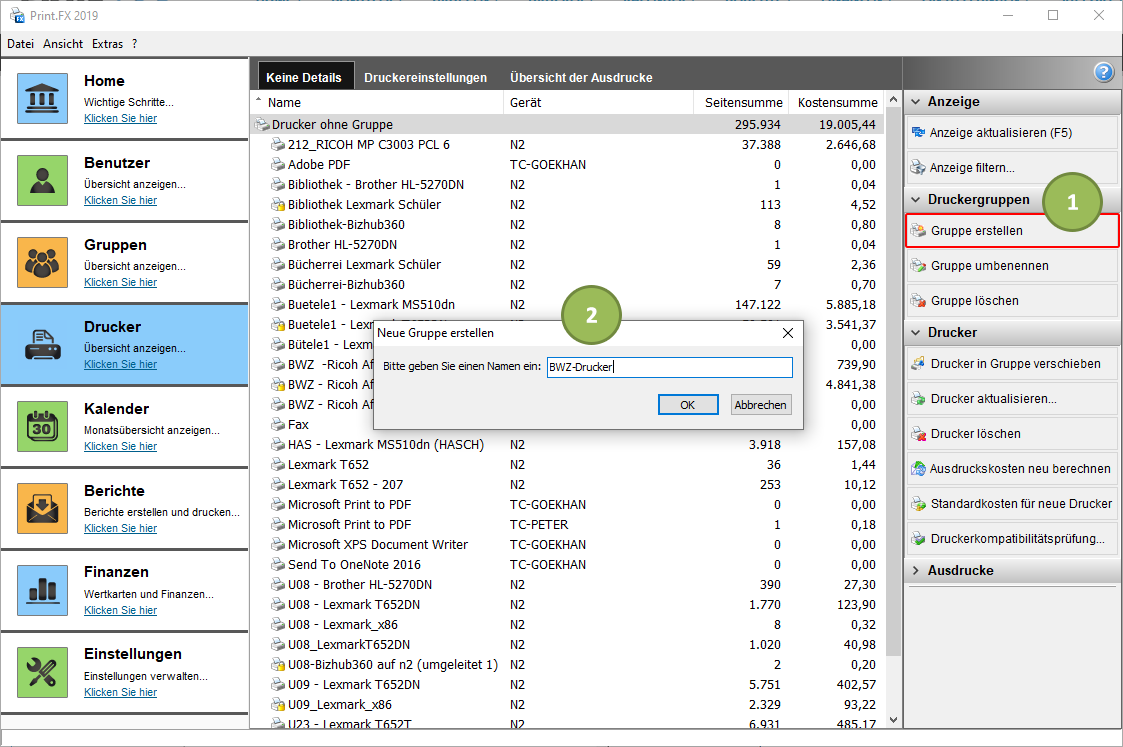Click the Gruppe umbenennen icon
Image resolution: width=1123 pixels, height=747 pixels.
[x=918, y=266]
